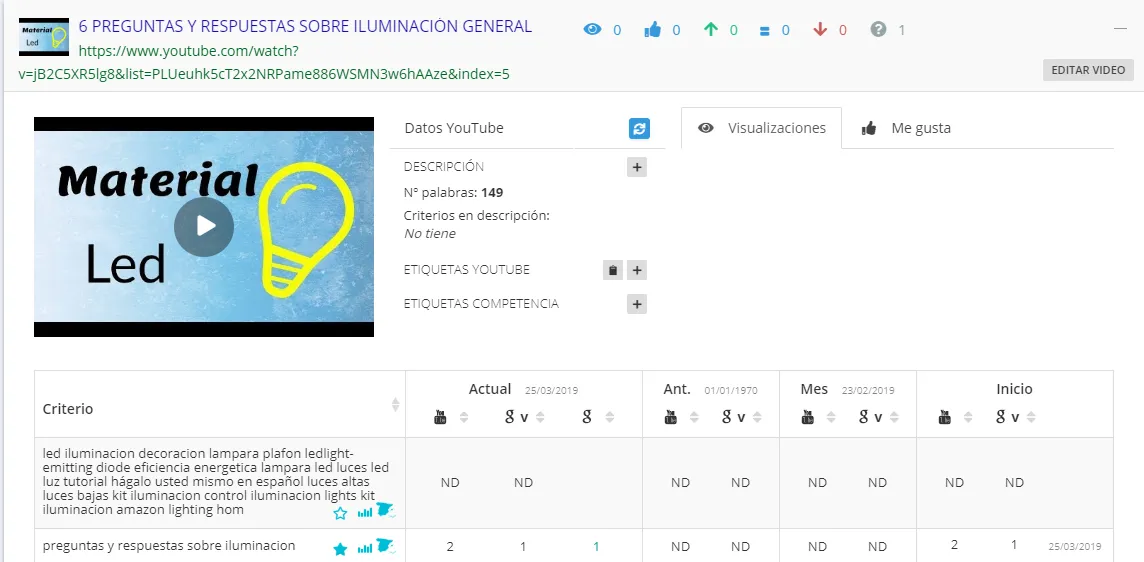Refresh Datos YouTube with the blue sync icon
This screenshot has width=1144, height=562.
point(639,128)
